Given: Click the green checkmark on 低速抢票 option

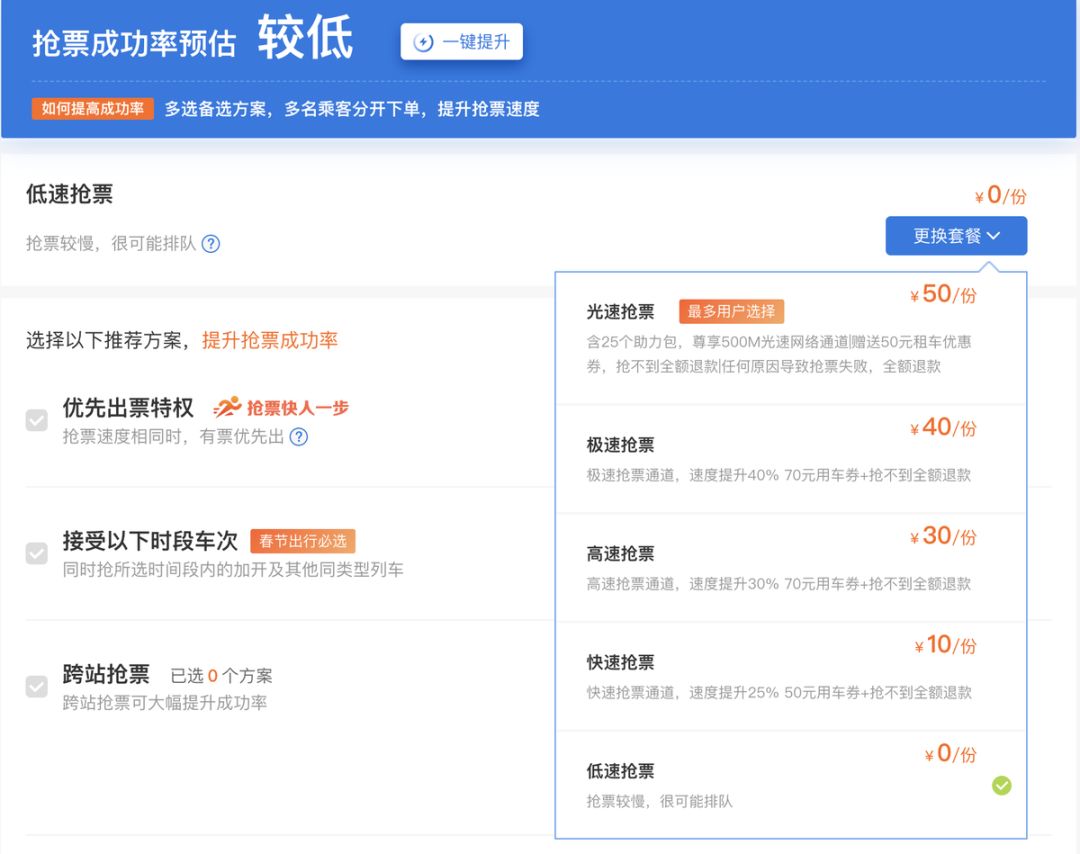Looking at the screenshot, I should 1001,786.
